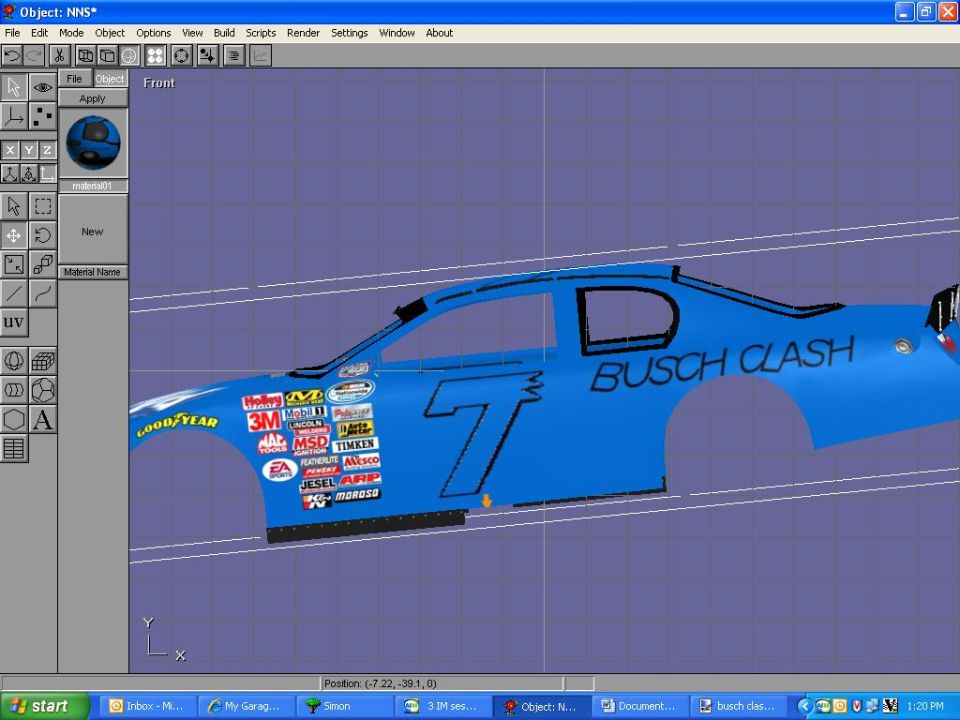This screenshot has width=960, height=720.
Task: Switch to point edit mode
Action: click(43, 116)
